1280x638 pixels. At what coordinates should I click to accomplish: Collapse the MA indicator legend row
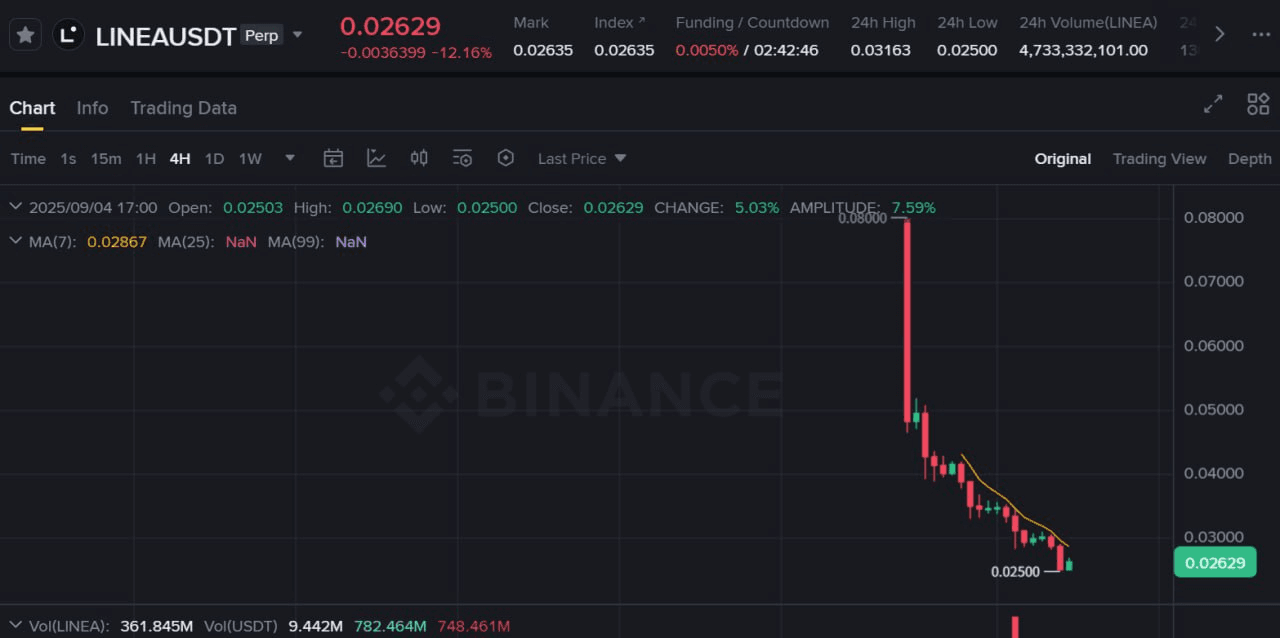click(x=15, y=241)
